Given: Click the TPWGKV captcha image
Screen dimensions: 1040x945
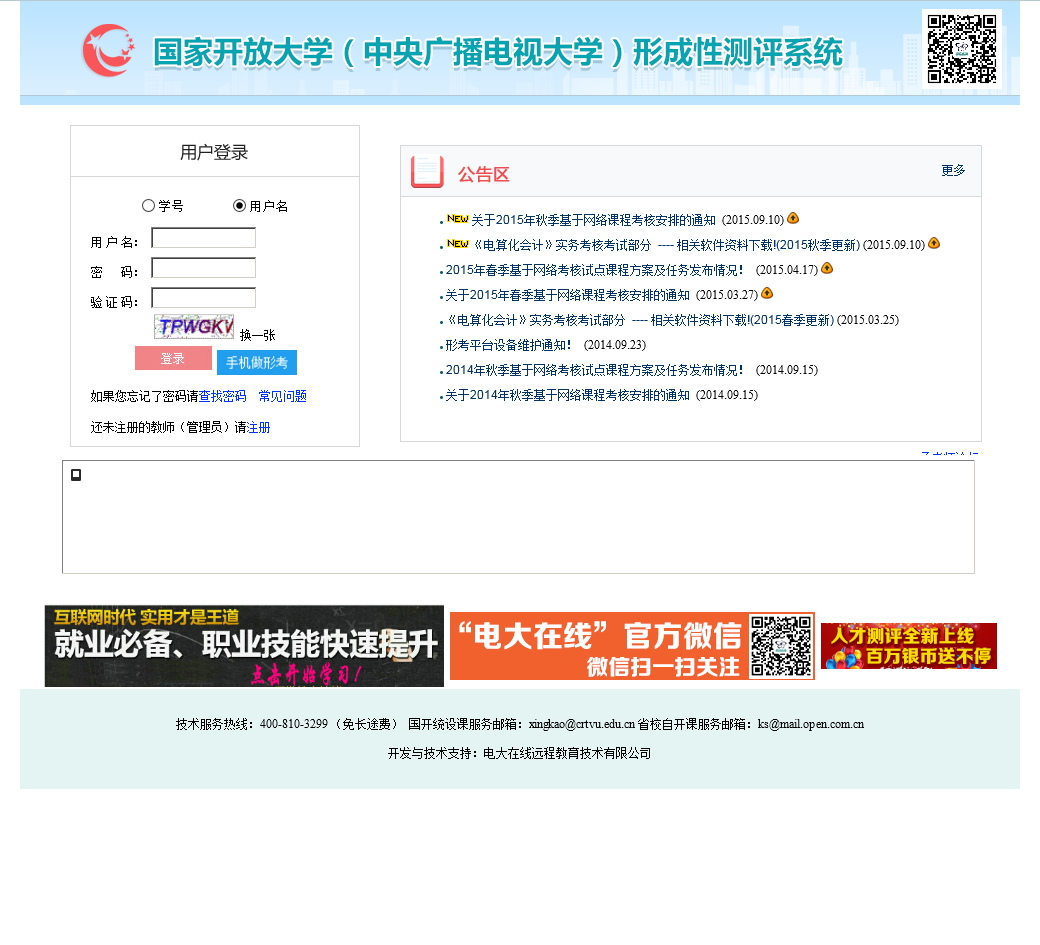Looking at the screenshot, I should [194, 327].
